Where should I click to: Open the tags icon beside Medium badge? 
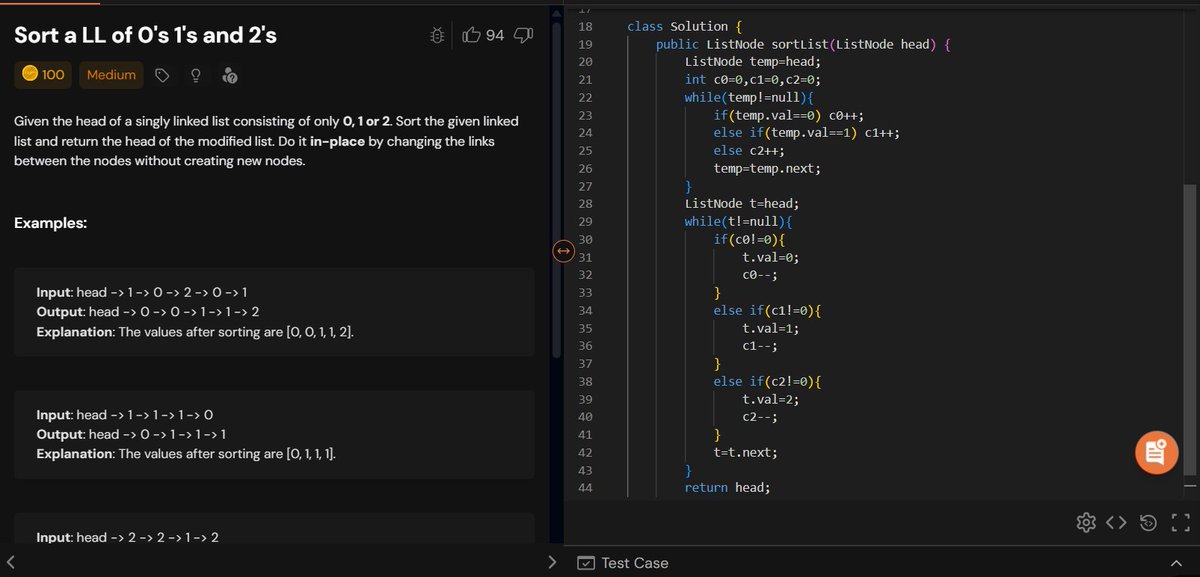click(x=160, y=74)
